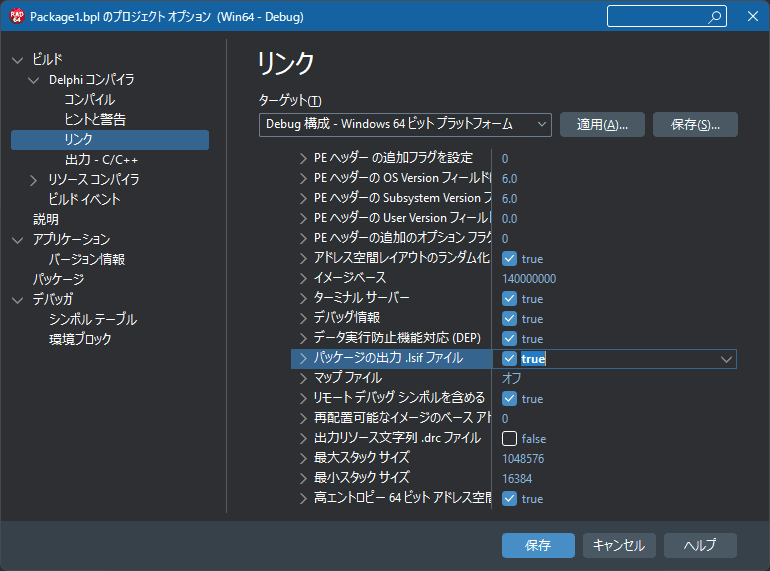Open the バージョン情報 page

point(87,259)
